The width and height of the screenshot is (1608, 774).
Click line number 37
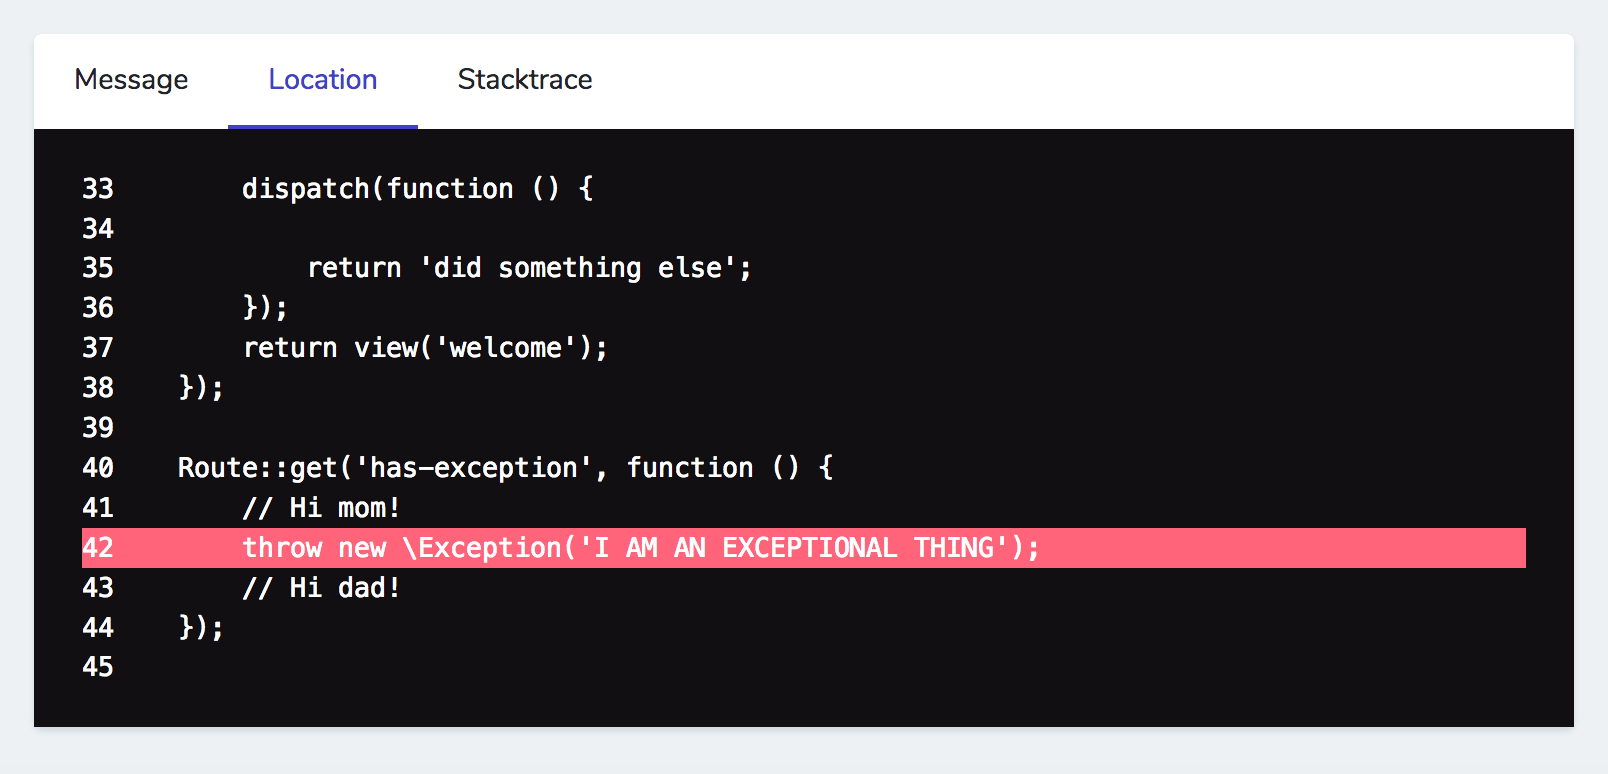[98, 348]
